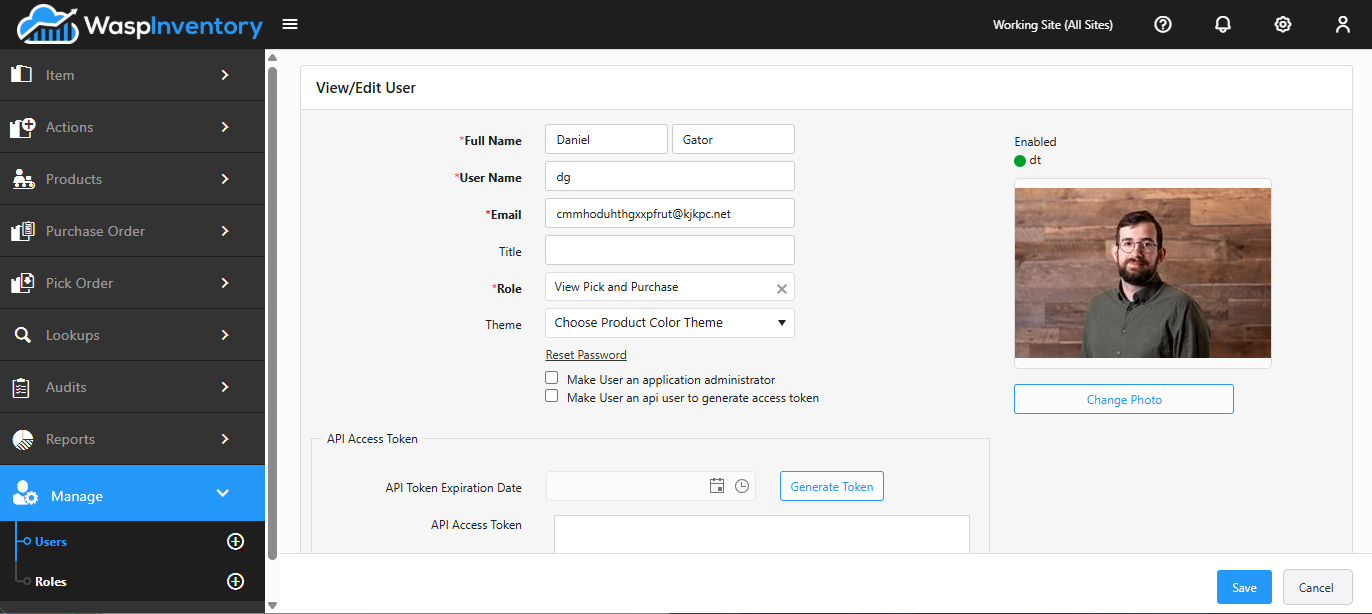1372x614 pixels.
Task: Click the user profile photo
Action: pos(1142,273)
